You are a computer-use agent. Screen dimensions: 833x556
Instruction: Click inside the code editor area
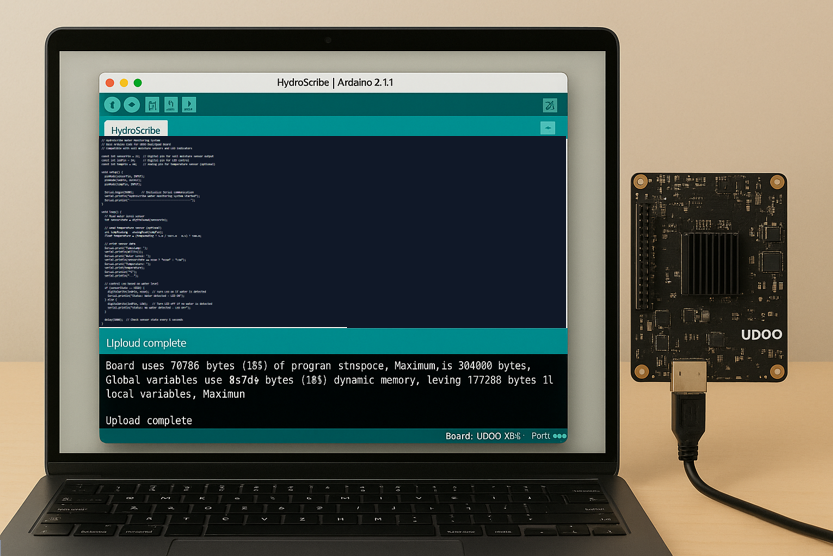333,232
